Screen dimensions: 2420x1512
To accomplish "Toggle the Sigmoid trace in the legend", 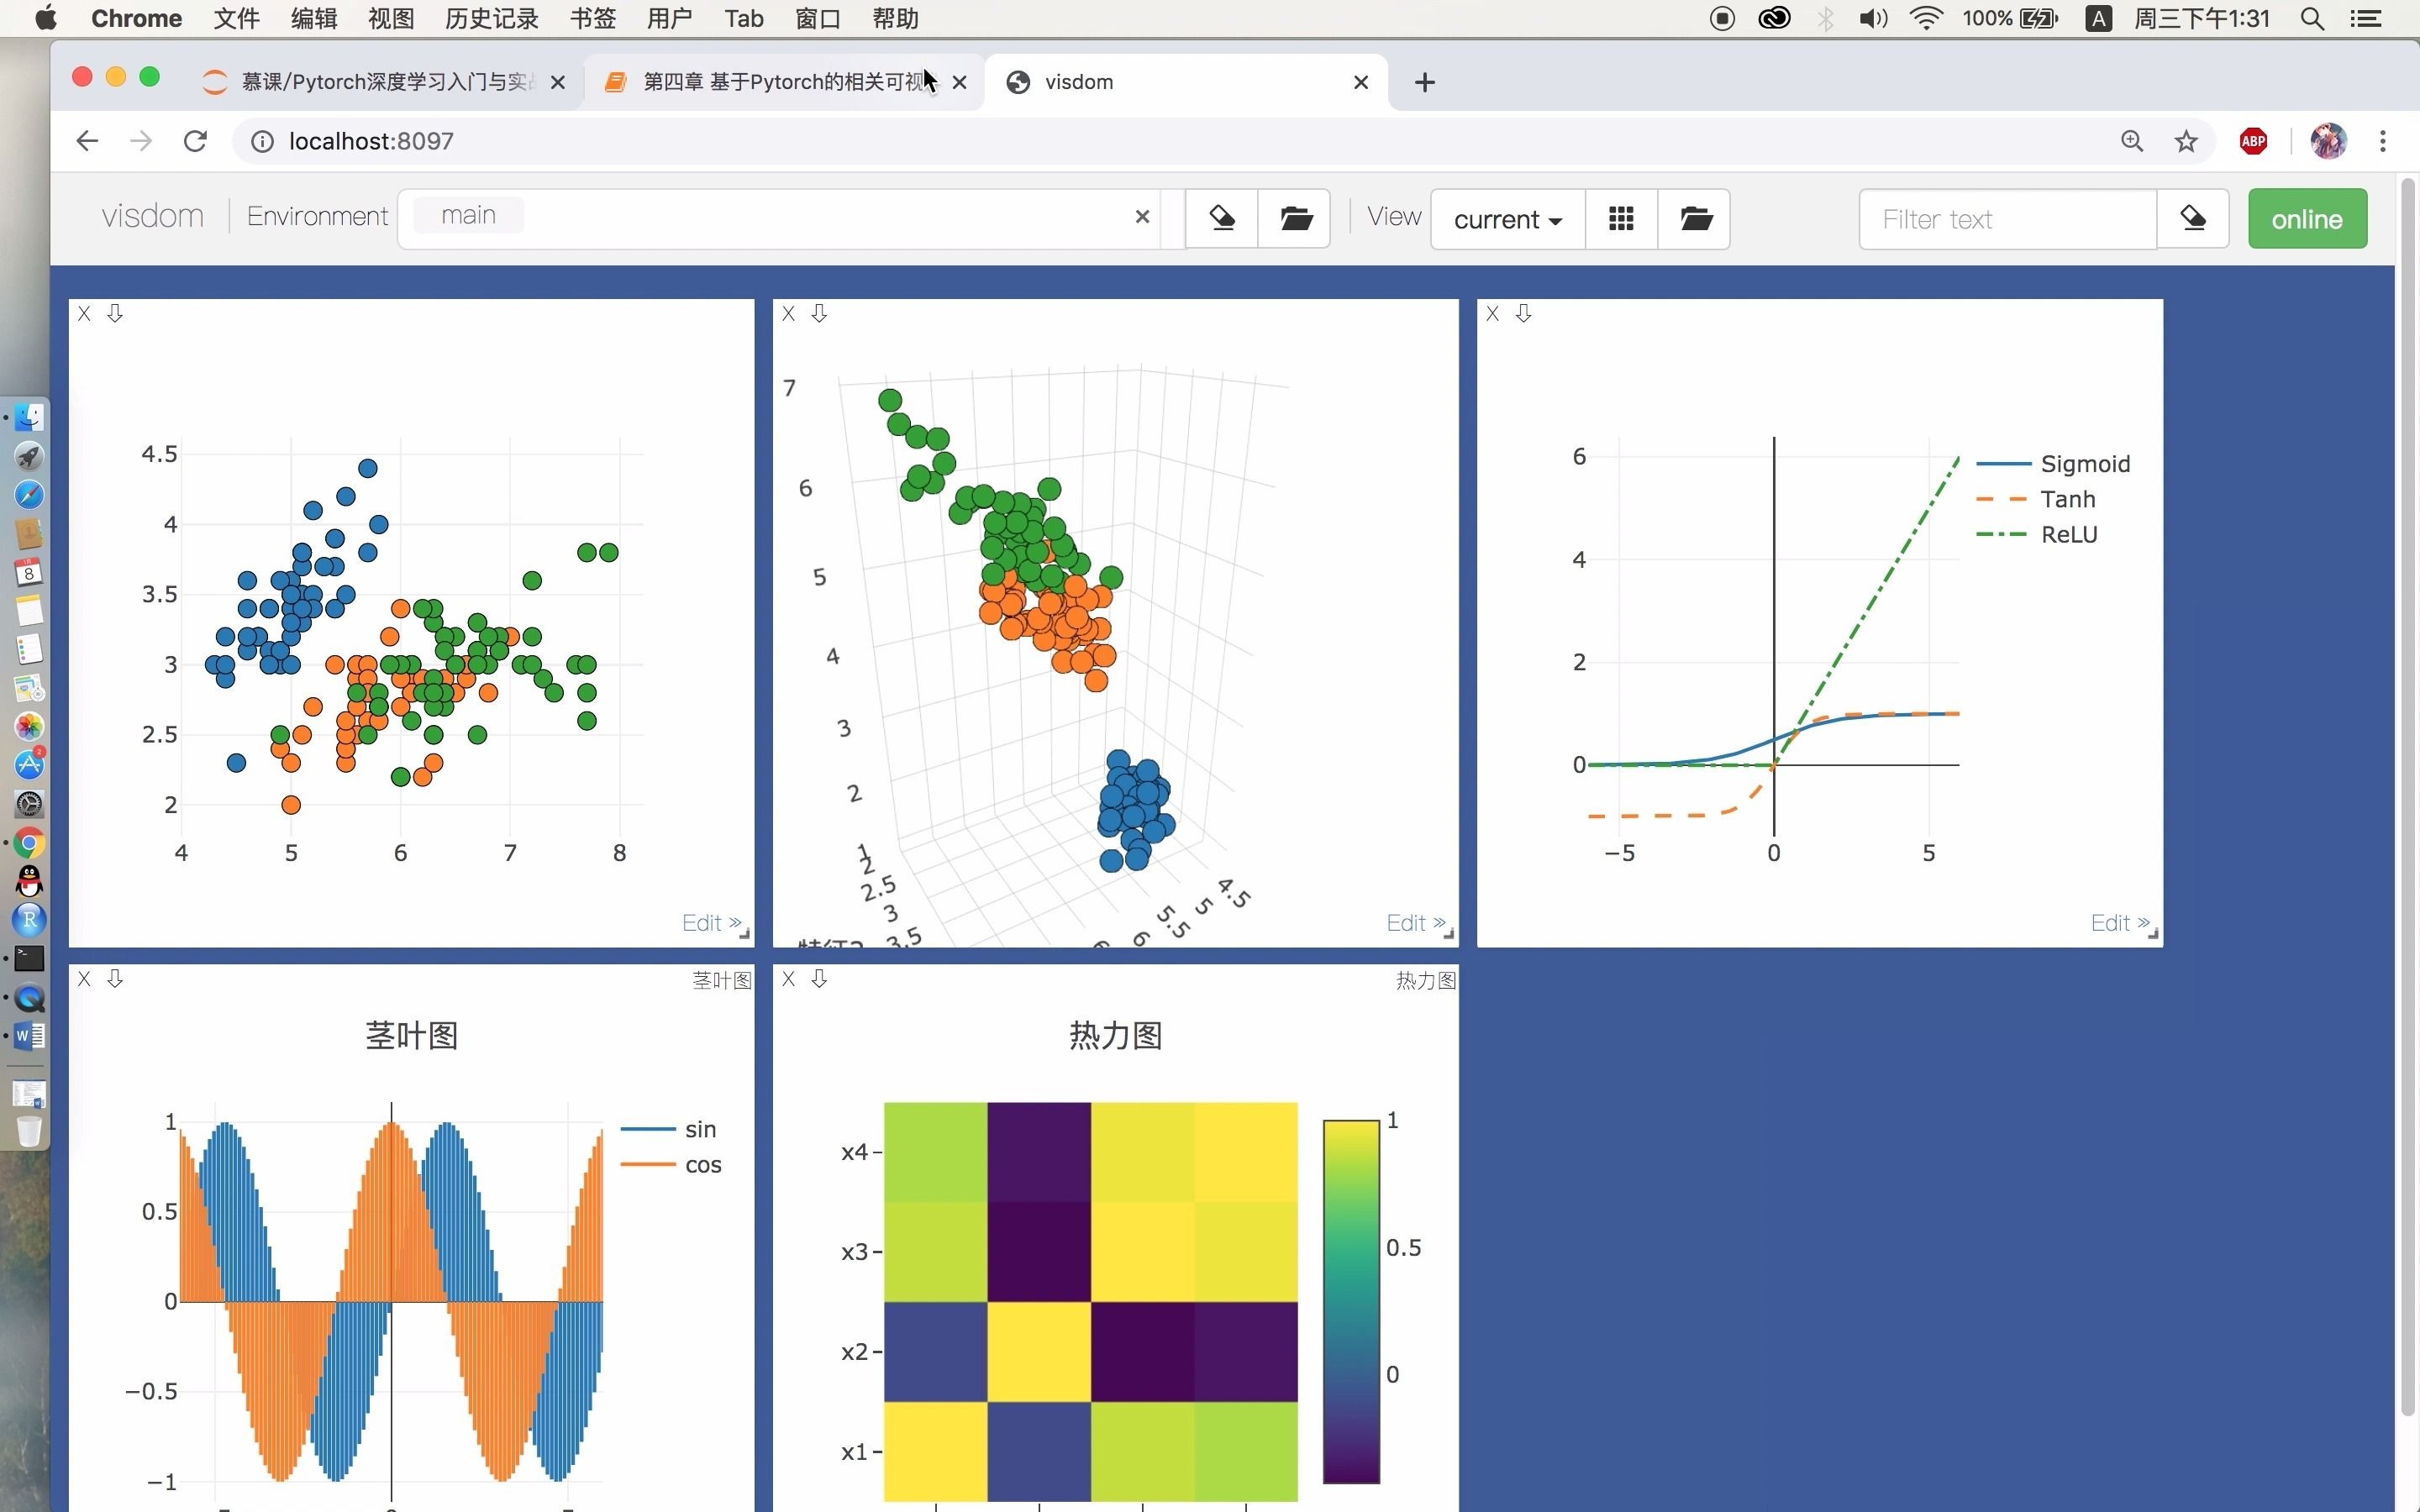I will tap(2084, 464).
